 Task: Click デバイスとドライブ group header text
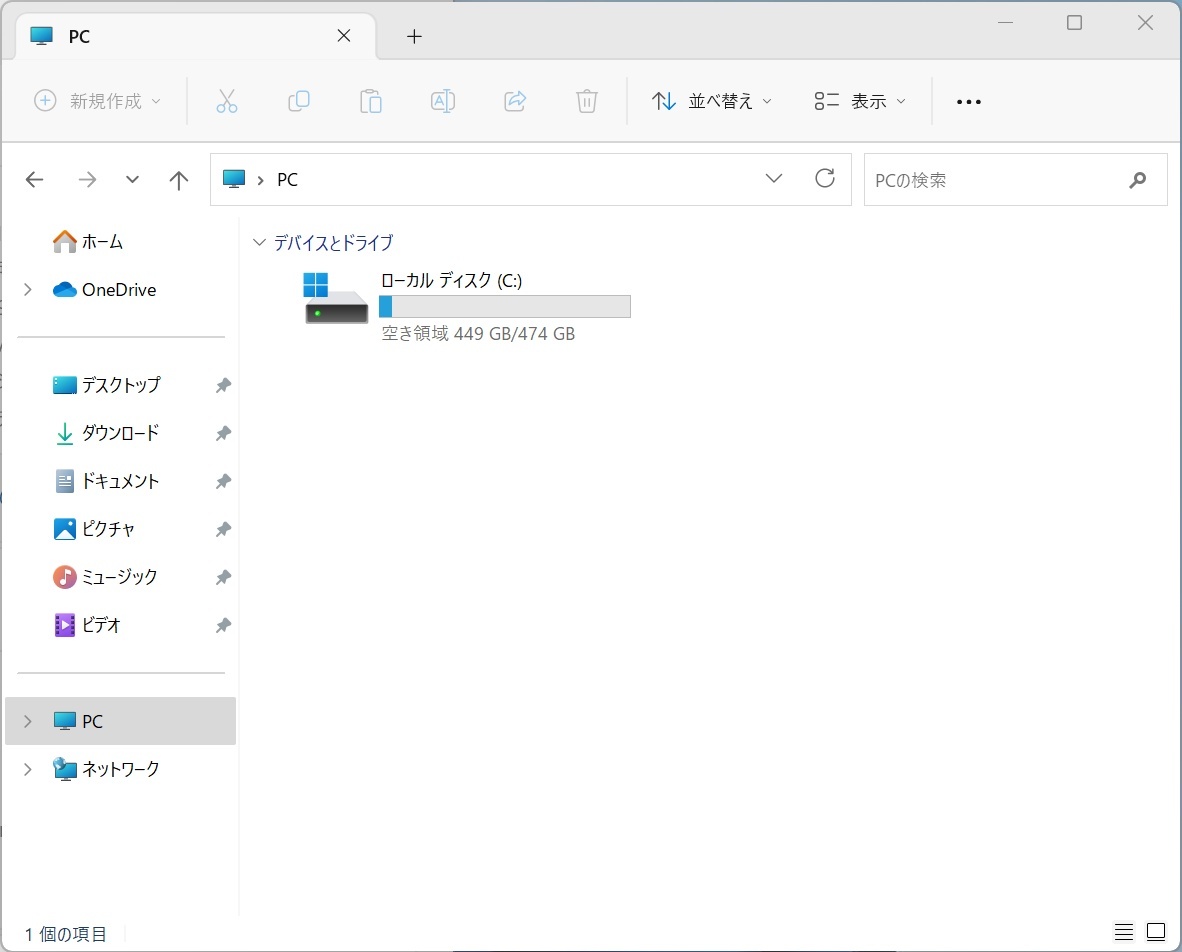(x=333, y=242)
